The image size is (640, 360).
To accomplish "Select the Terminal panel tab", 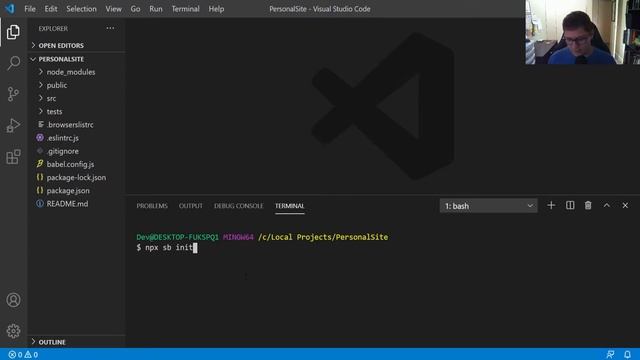I will point(289,206).
